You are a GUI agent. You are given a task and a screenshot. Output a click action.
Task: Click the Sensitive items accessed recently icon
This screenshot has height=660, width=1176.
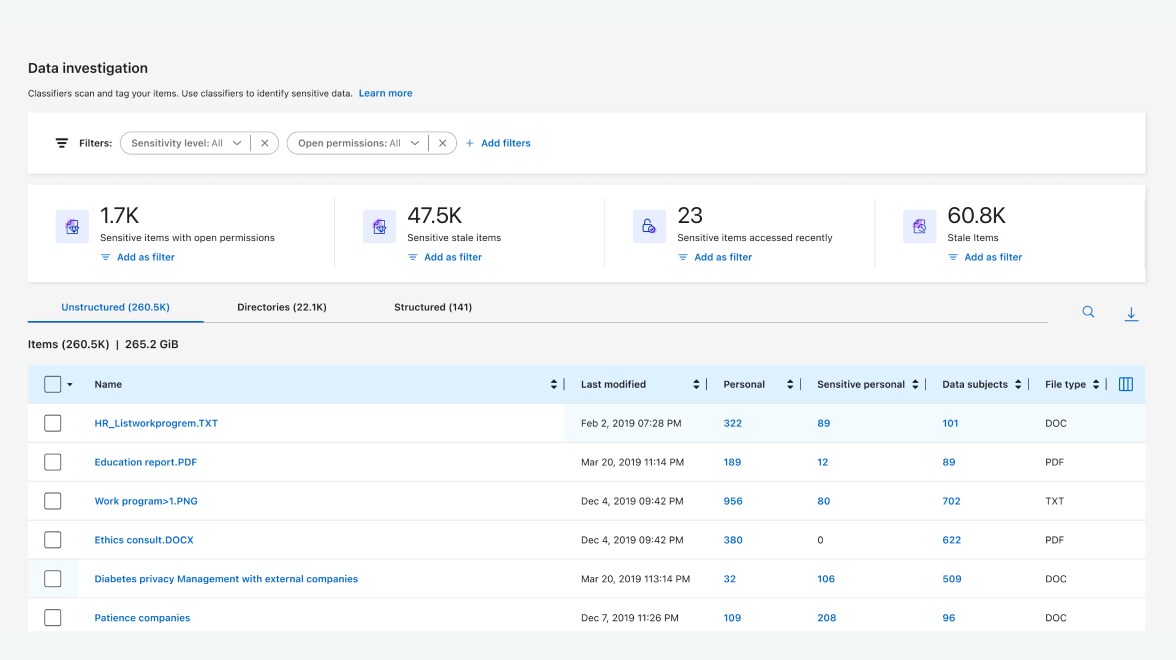649,227
